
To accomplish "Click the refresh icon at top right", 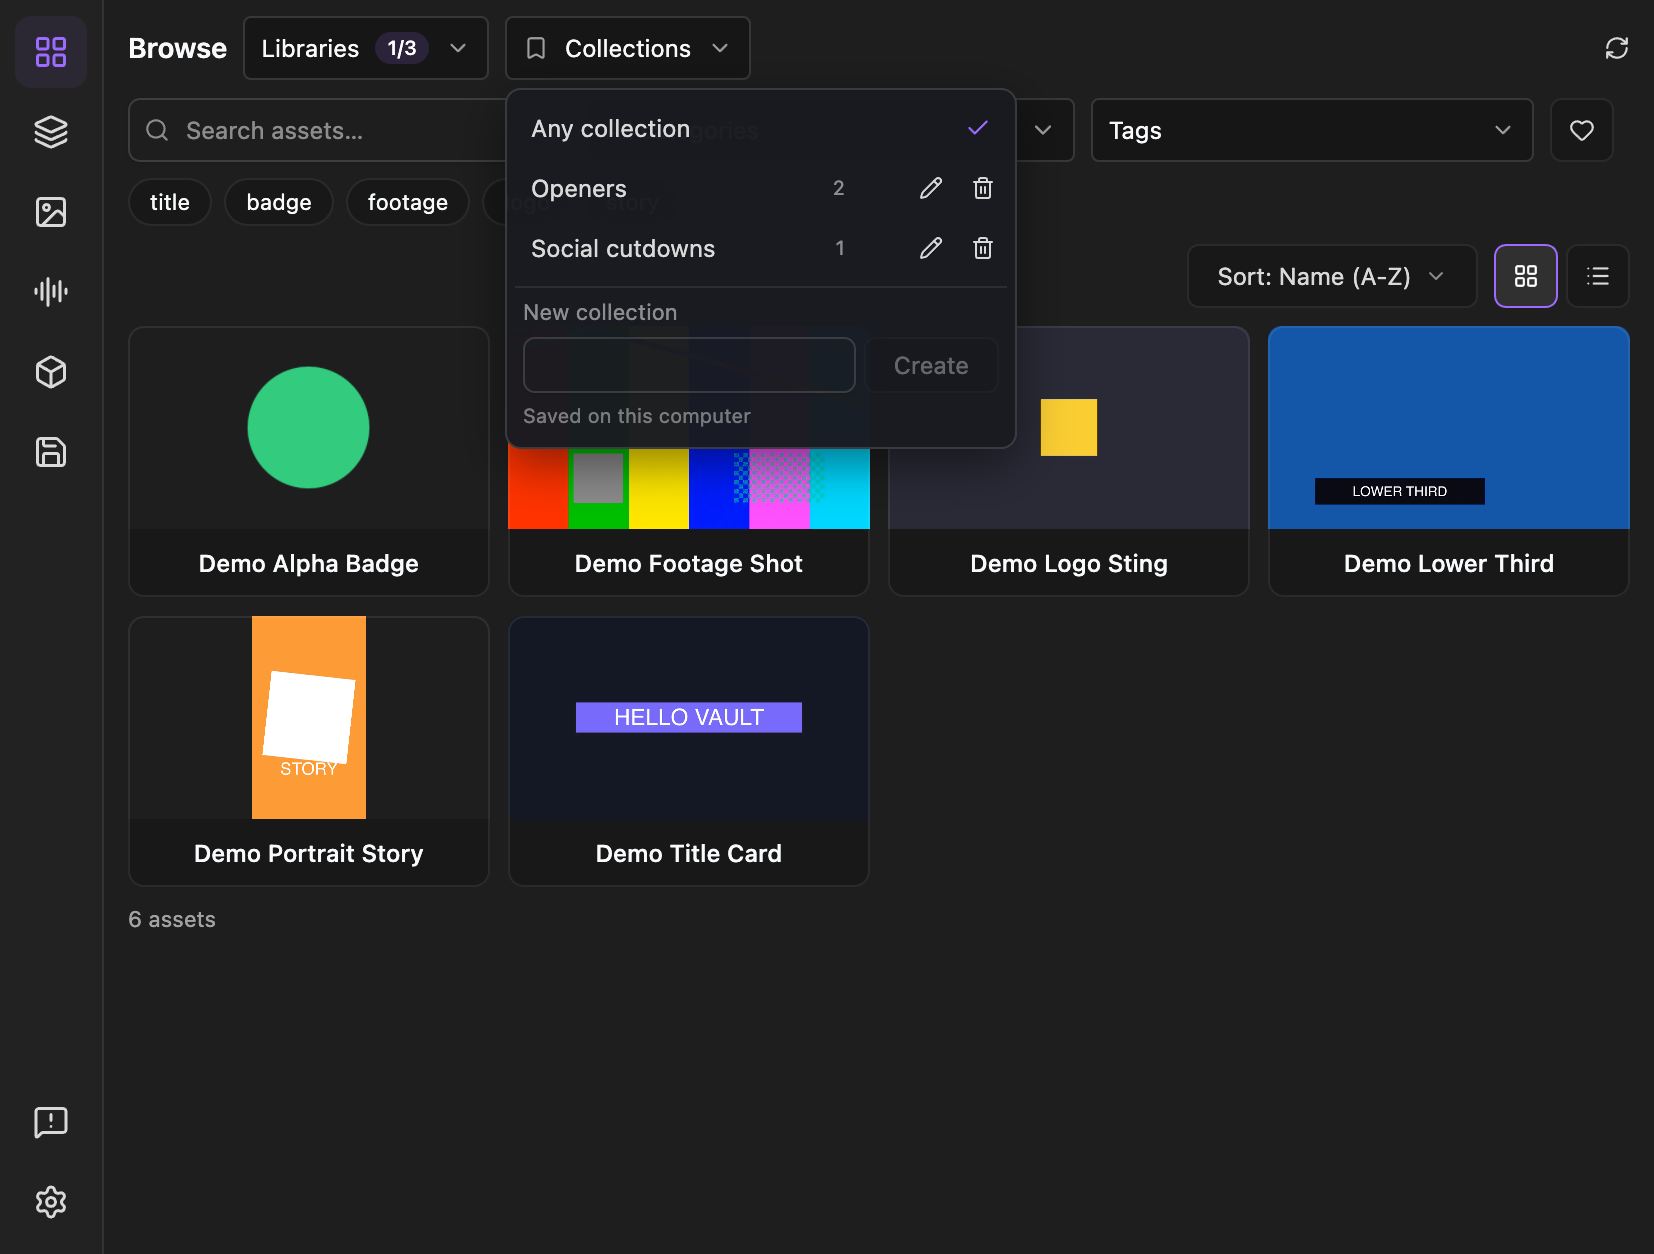I will coord(1617,48).
